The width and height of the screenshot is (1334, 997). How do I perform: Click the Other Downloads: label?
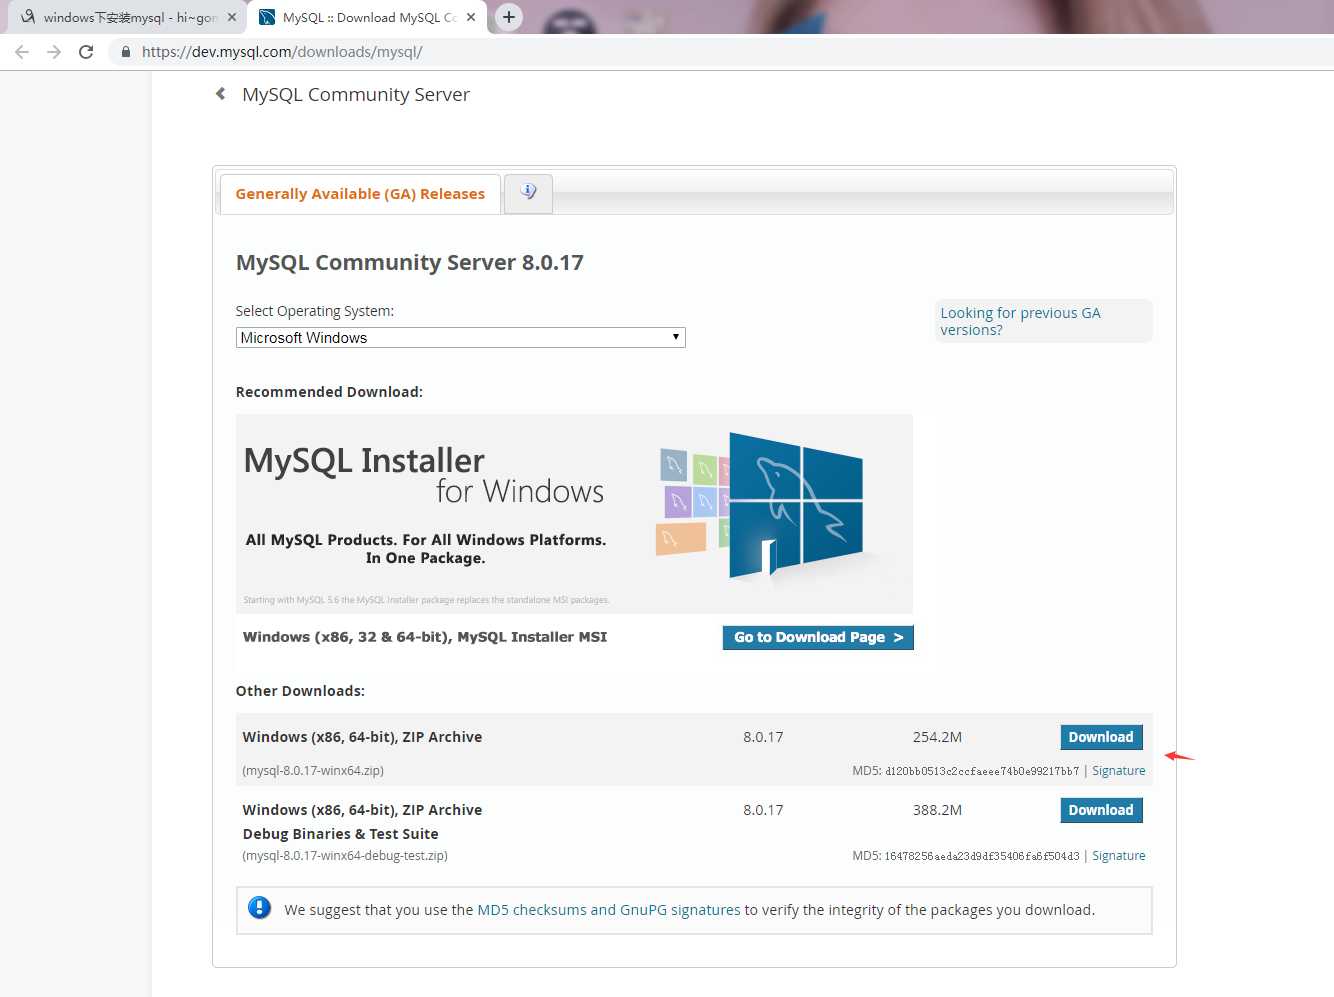click(x=300, y=691)
